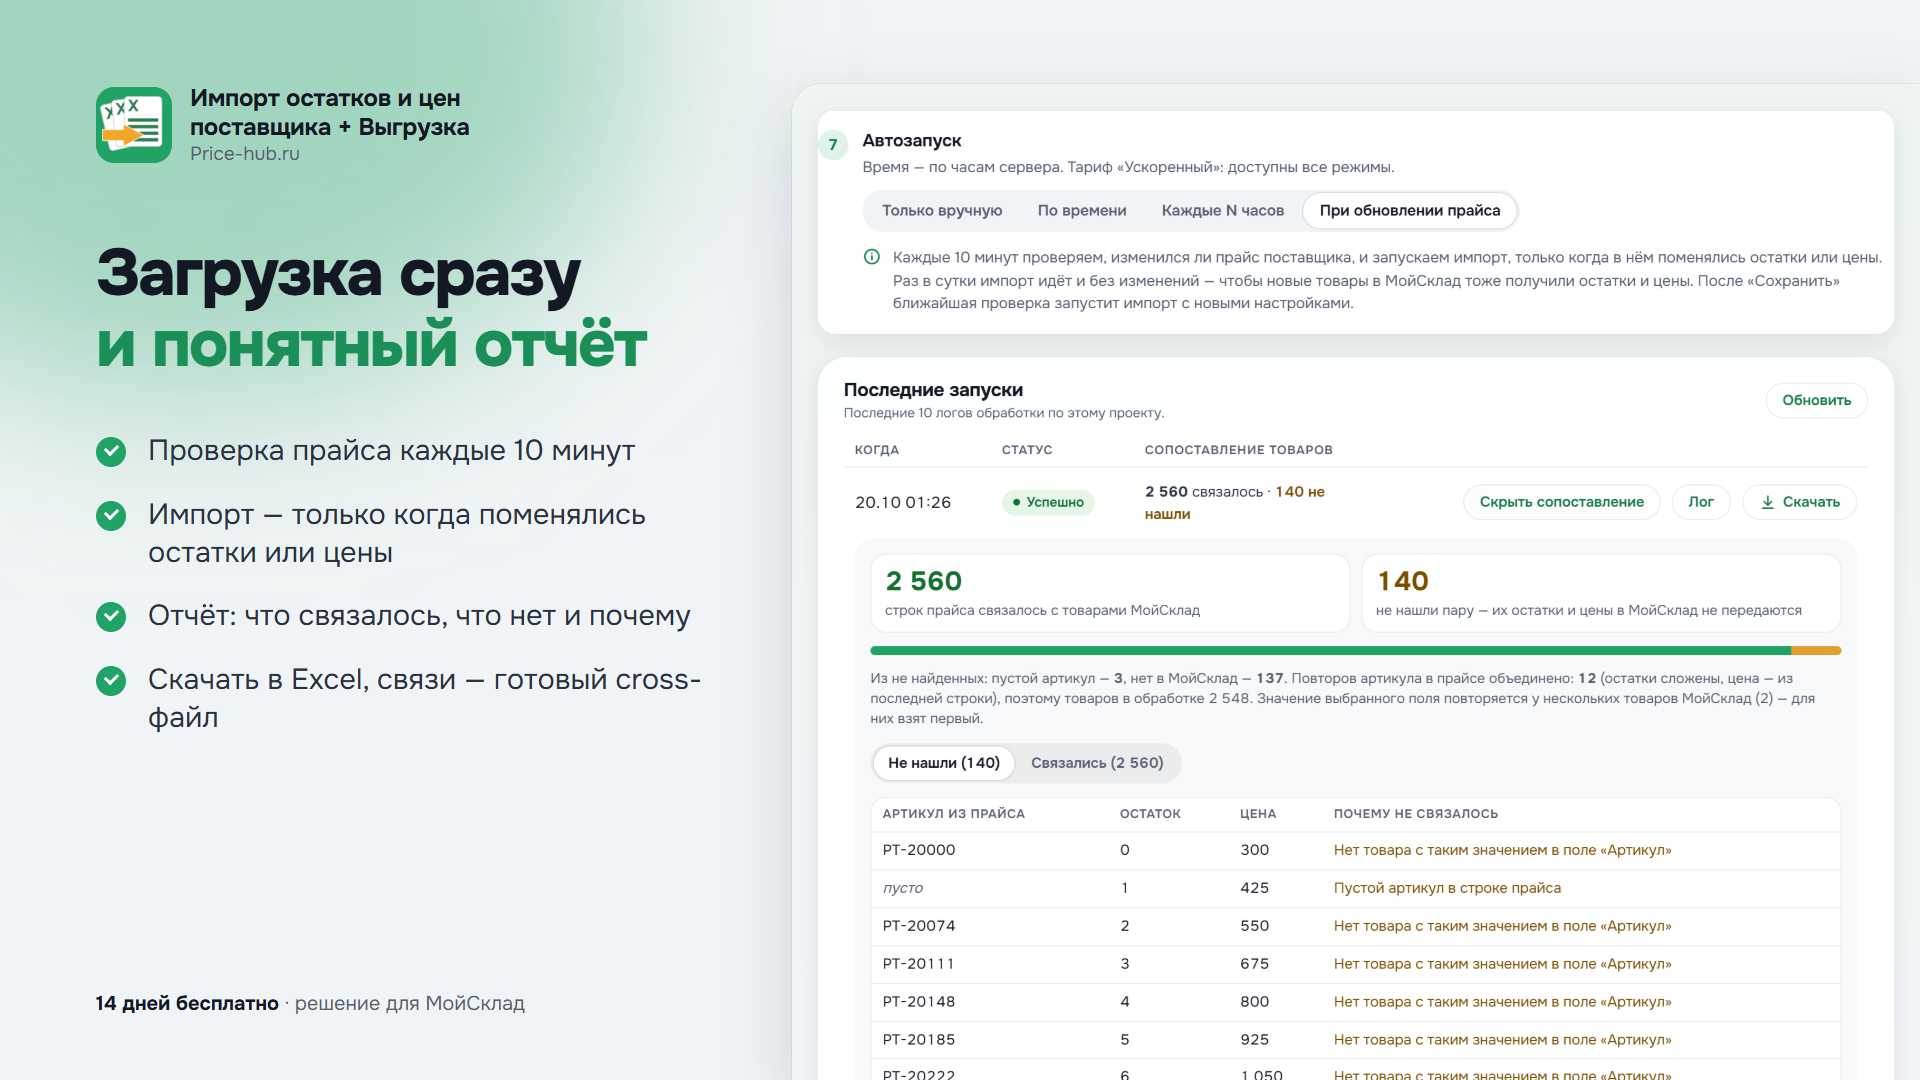The image size is (1920, 1080).
Task: Click the 'КОГДА' column header
Action: (x=877, y=450)
